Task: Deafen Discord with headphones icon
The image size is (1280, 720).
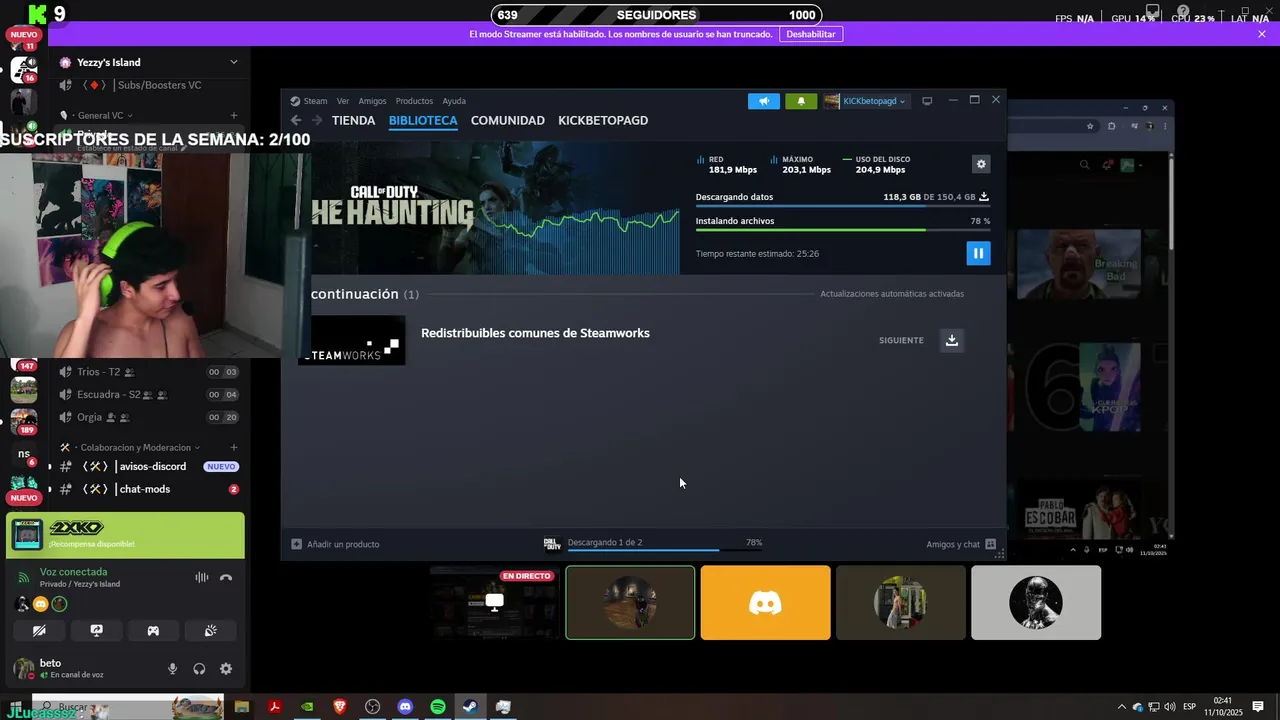Action: click(x=199, y=669)
